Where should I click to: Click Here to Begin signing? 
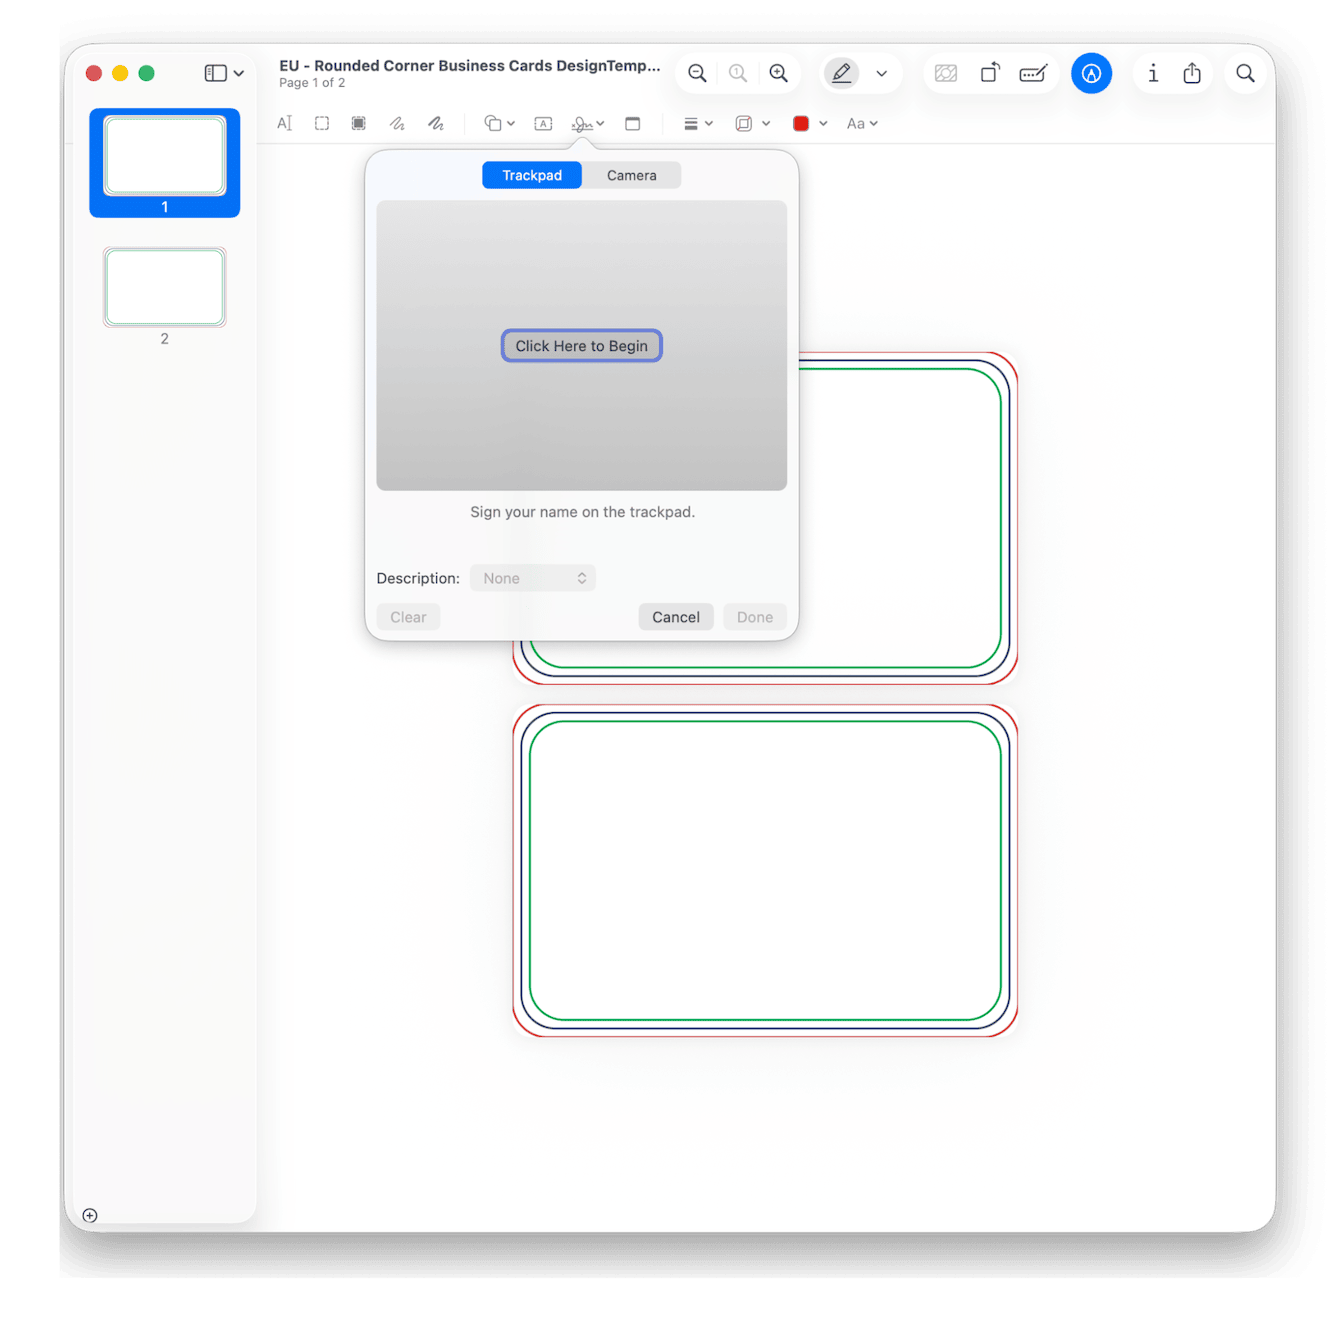pos(581,345)
